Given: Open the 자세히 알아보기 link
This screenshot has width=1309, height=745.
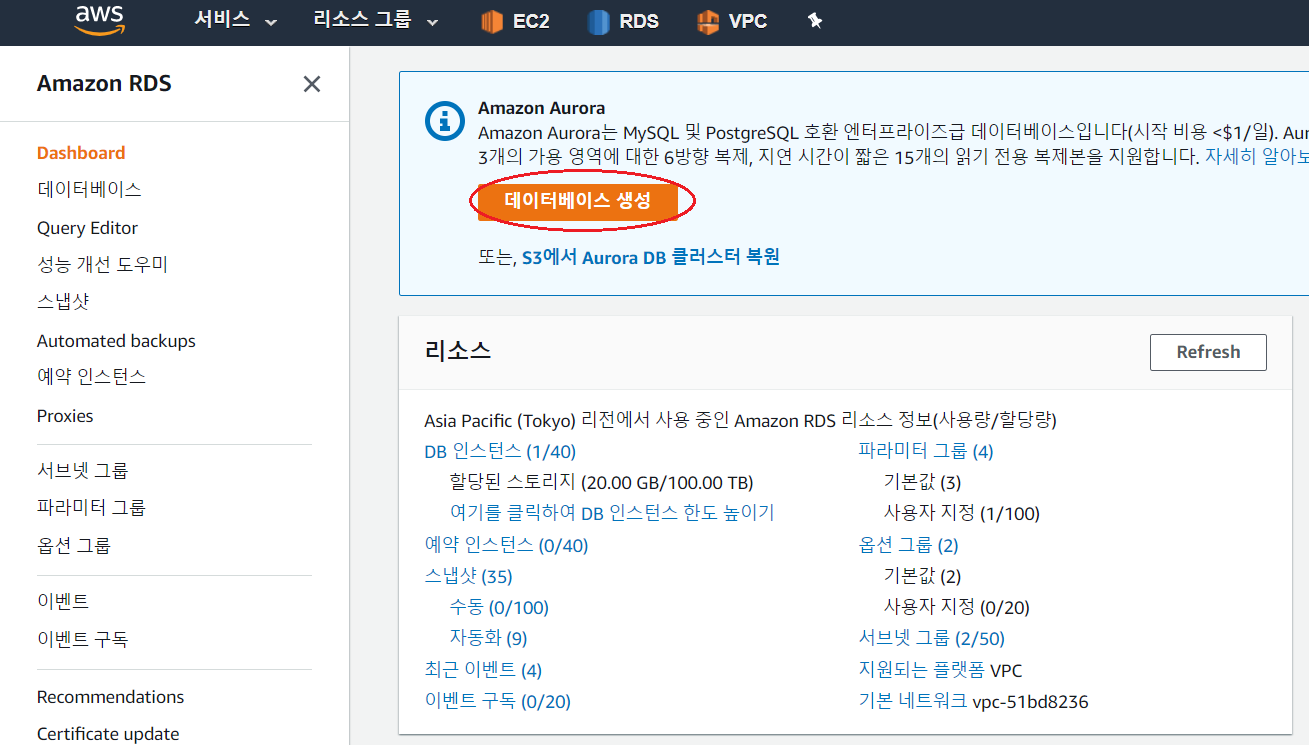Looking at the screenshot, I should [x=1257, y=156].
